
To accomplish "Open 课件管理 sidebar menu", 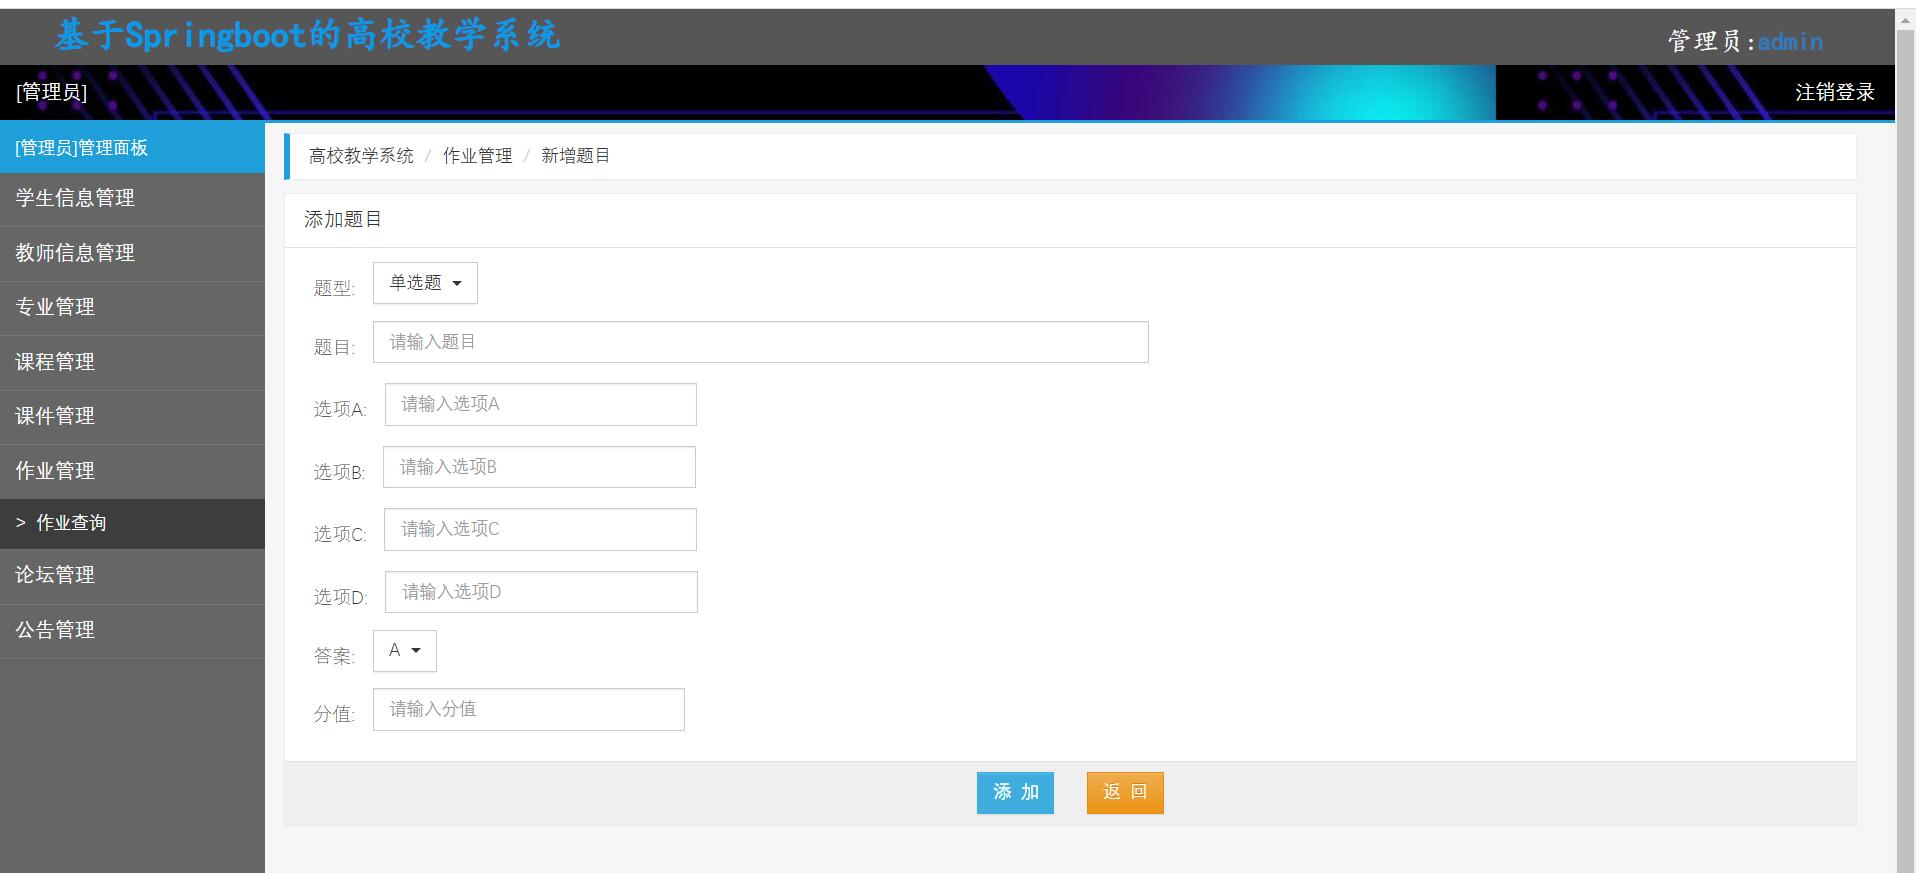I will coord(132,417).
